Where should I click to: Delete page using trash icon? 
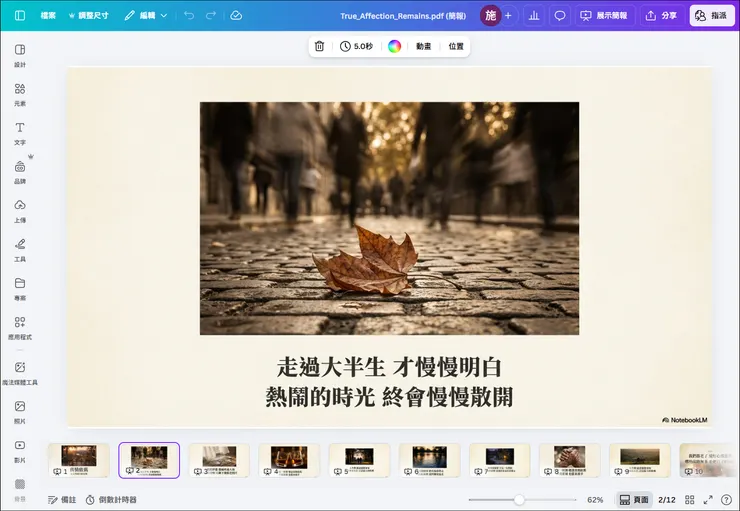click(x=320, y=46)
